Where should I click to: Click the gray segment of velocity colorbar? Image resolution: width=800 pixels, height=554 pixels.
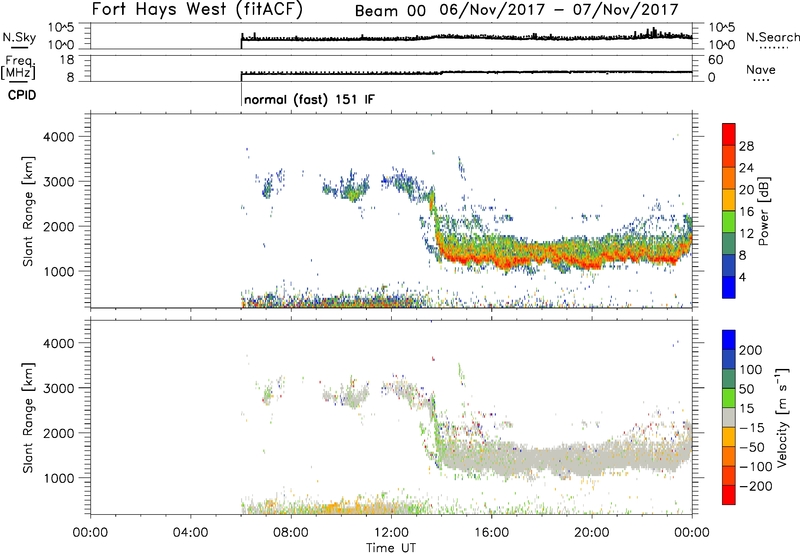(729, 418)
